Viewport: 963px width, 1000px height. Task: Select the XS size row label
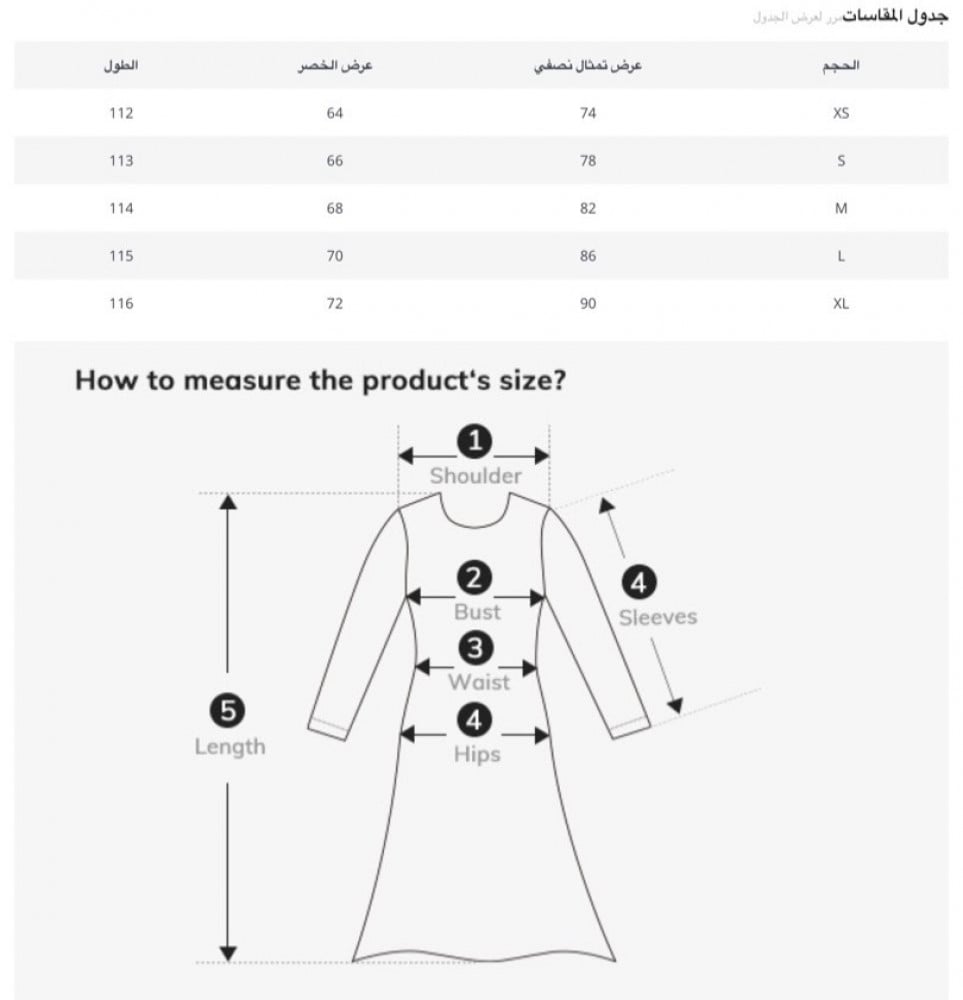(x=840, y=113)
